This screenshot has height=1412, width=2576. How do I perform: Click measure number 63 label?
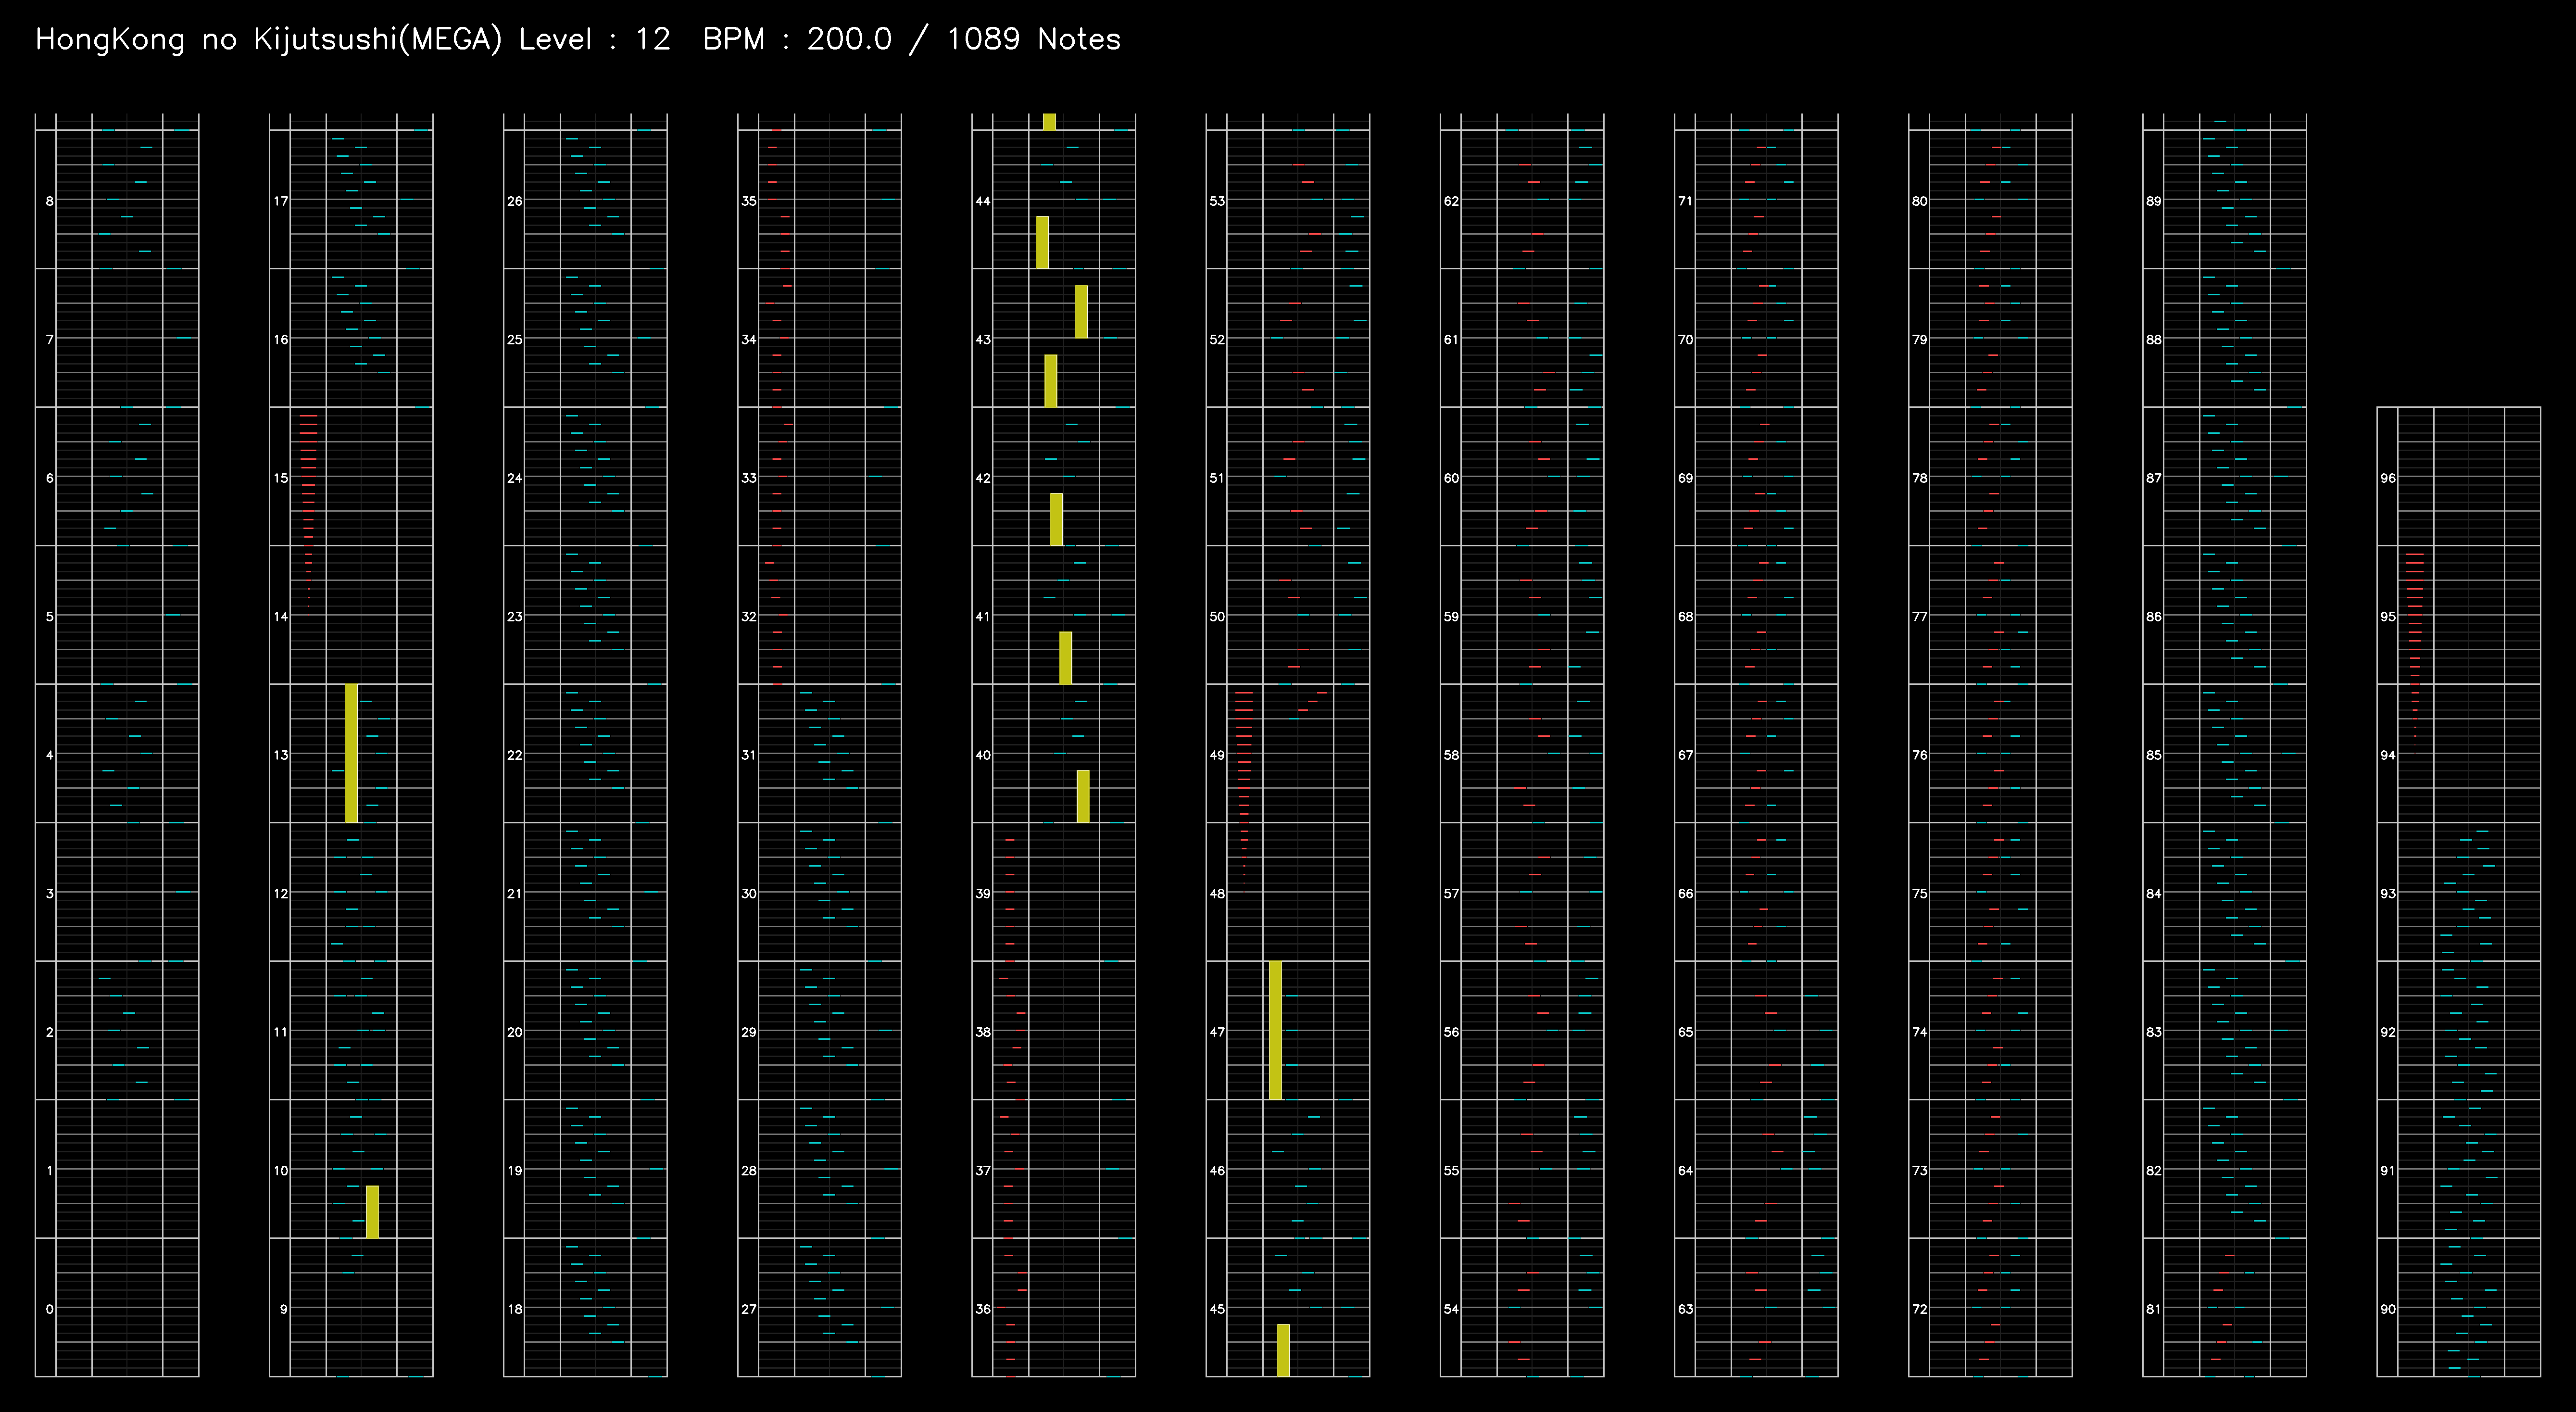pyautogui.click(x=1685, y=1308)
